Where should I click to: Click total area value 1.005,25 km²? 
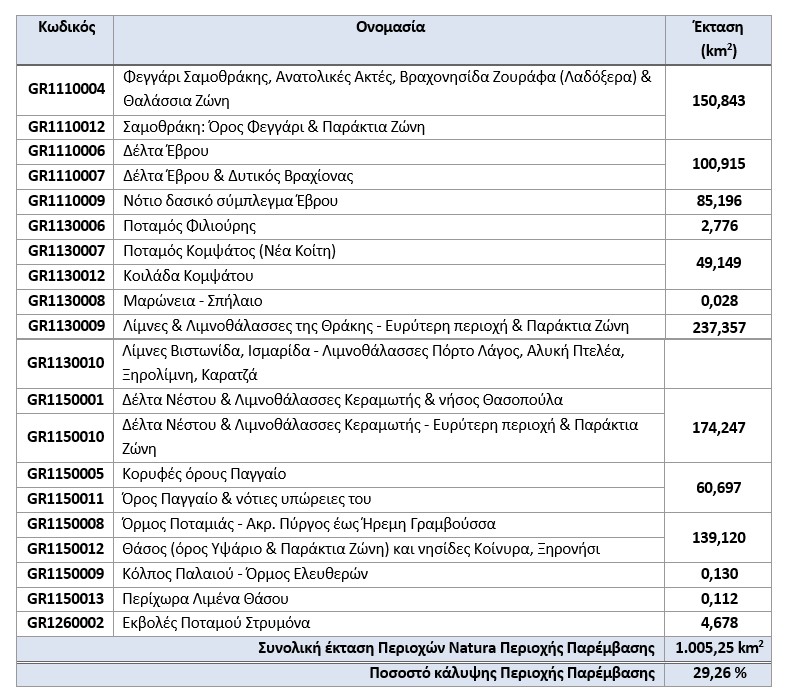719,648
